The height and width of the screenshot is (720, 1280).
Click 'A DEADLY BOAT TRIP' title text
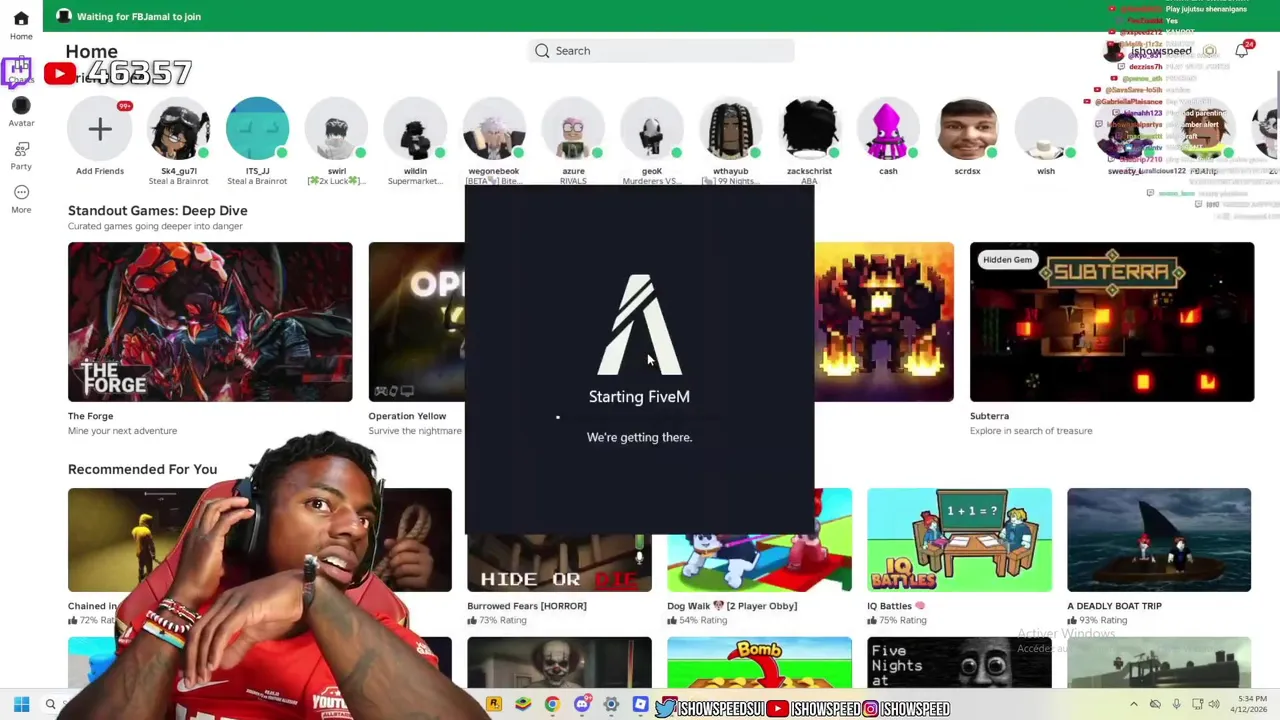pos(1117,606)
